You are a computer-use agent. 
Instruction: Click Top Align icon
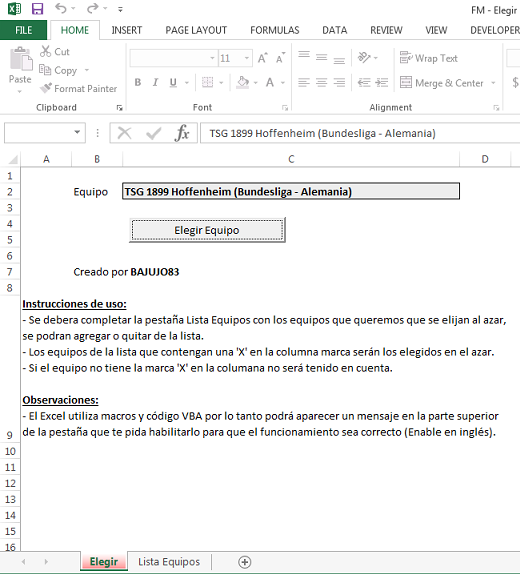click(304, 56)
